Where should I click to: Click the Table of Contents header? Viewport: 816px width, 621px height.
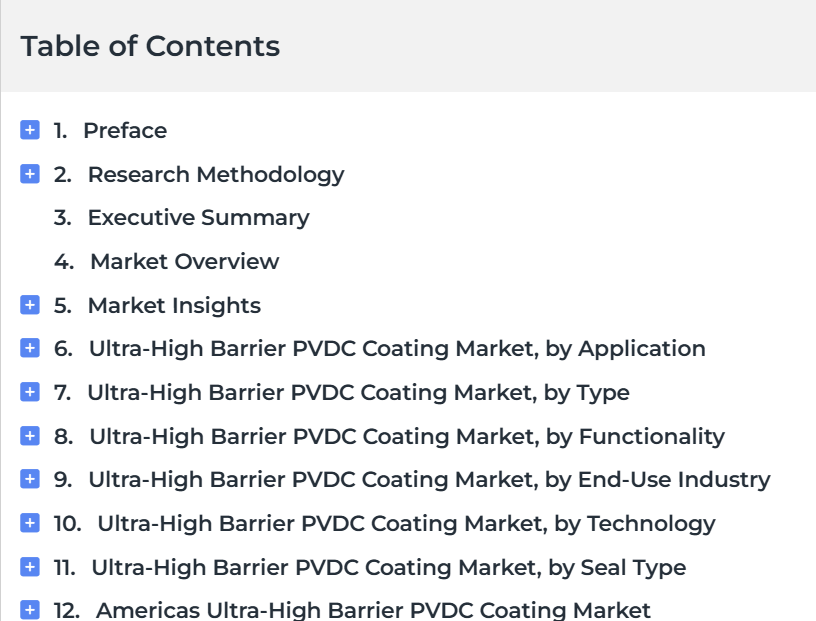tap(150, 46)
